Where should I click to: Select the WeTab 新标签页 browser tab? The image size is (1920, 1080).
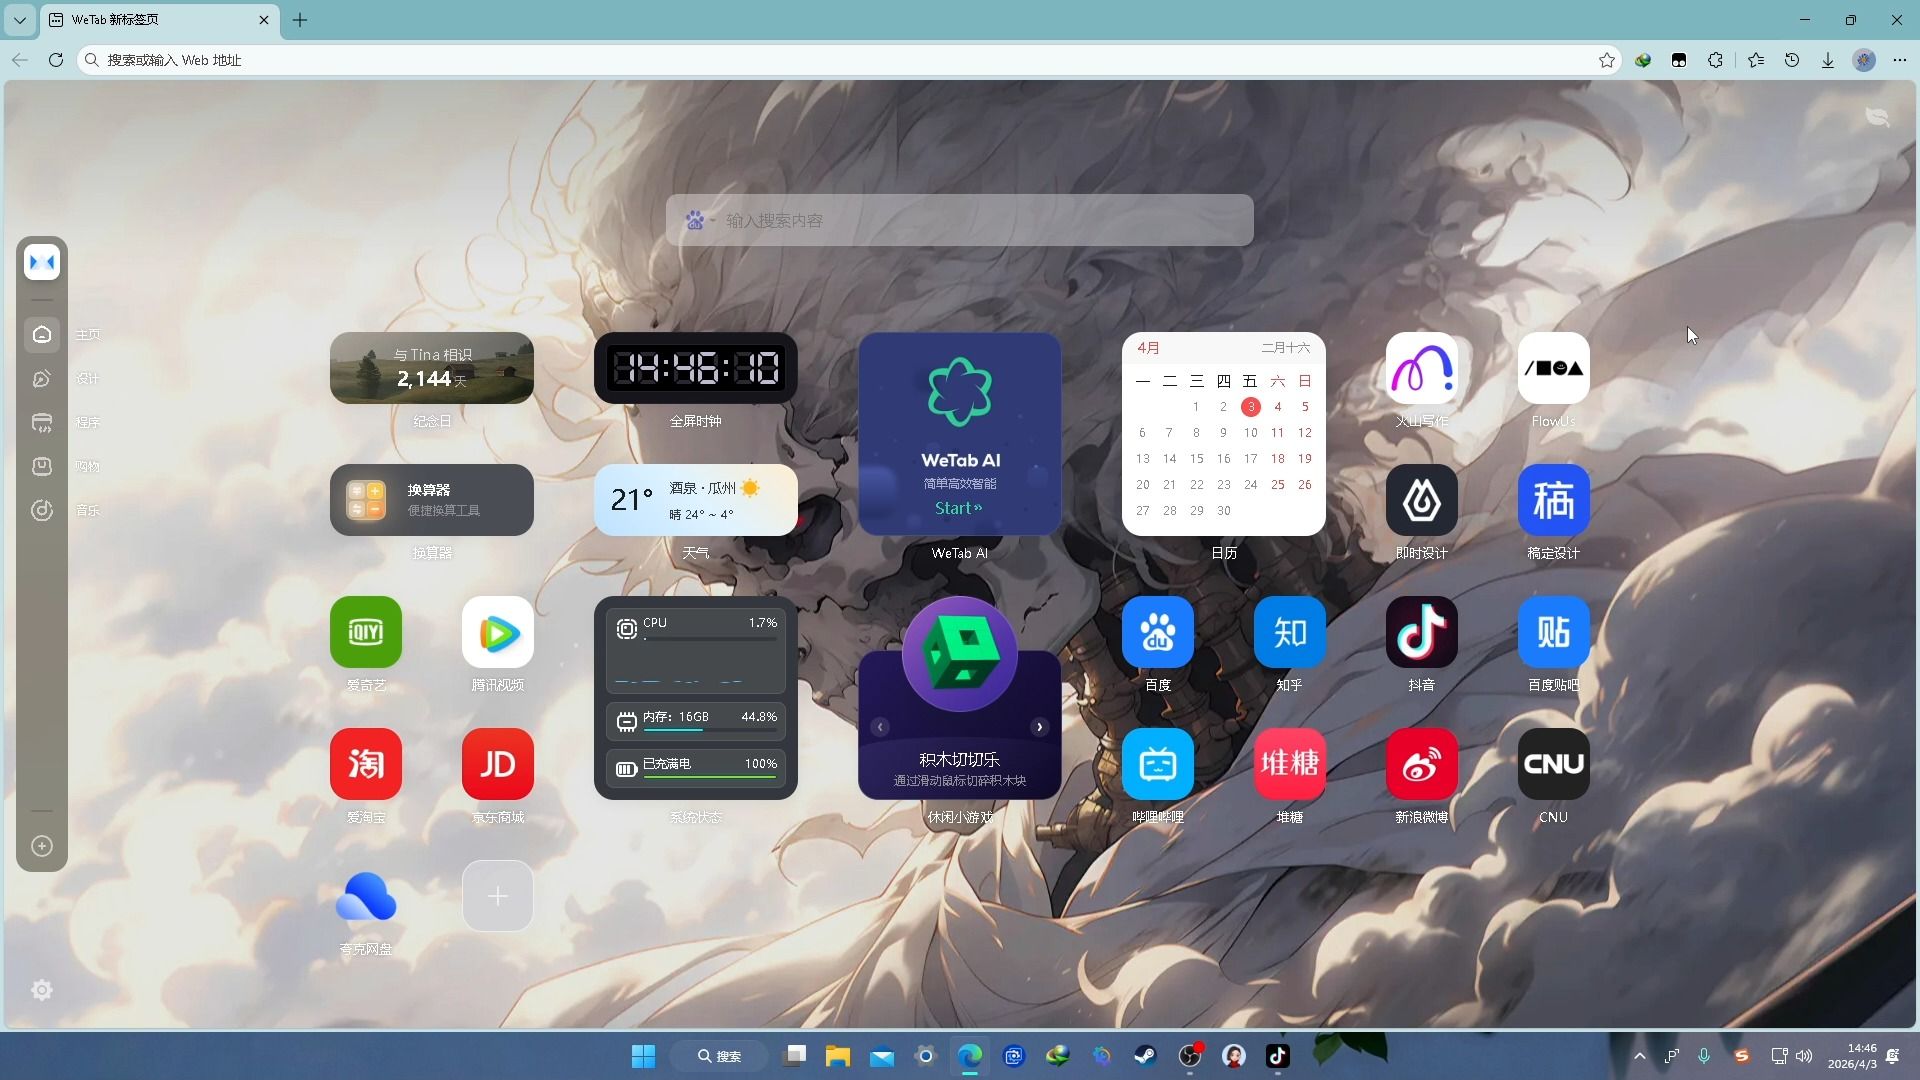click(x=160, y=20)
